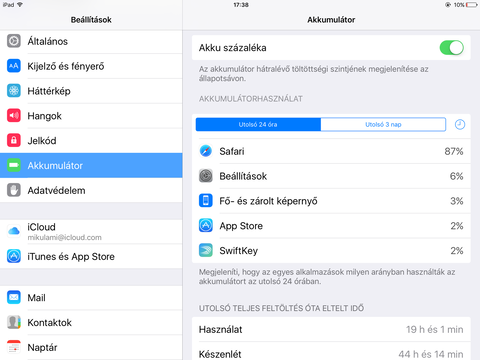Image resolution: width=480 pixels, height=360 pixels.
Task: Tap the Fő- és zárolt képernyő icon
Action: [206, 201]
